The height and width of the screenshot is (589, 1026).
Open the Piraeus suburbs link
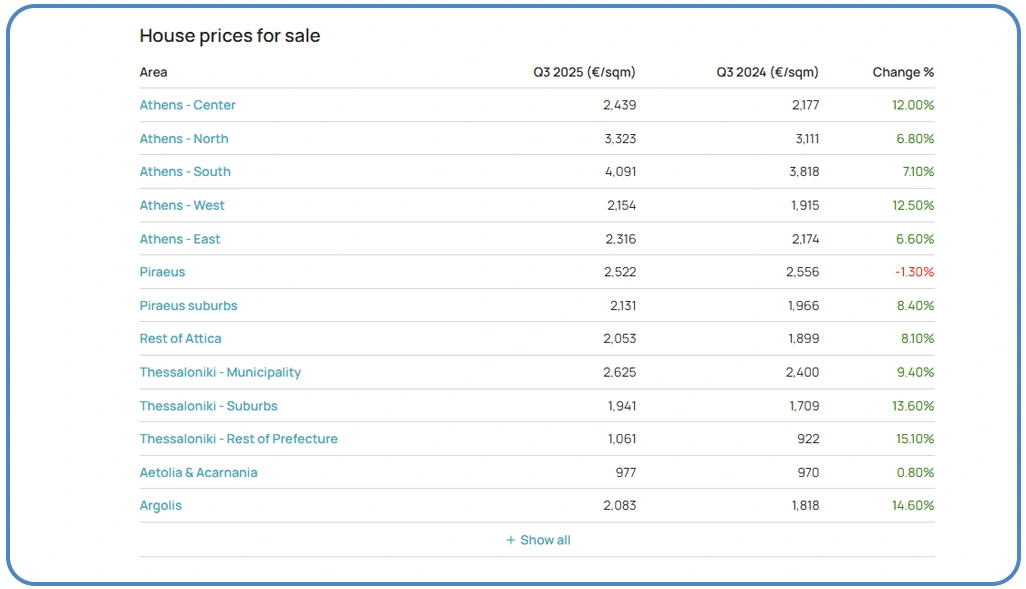(188, 306)
